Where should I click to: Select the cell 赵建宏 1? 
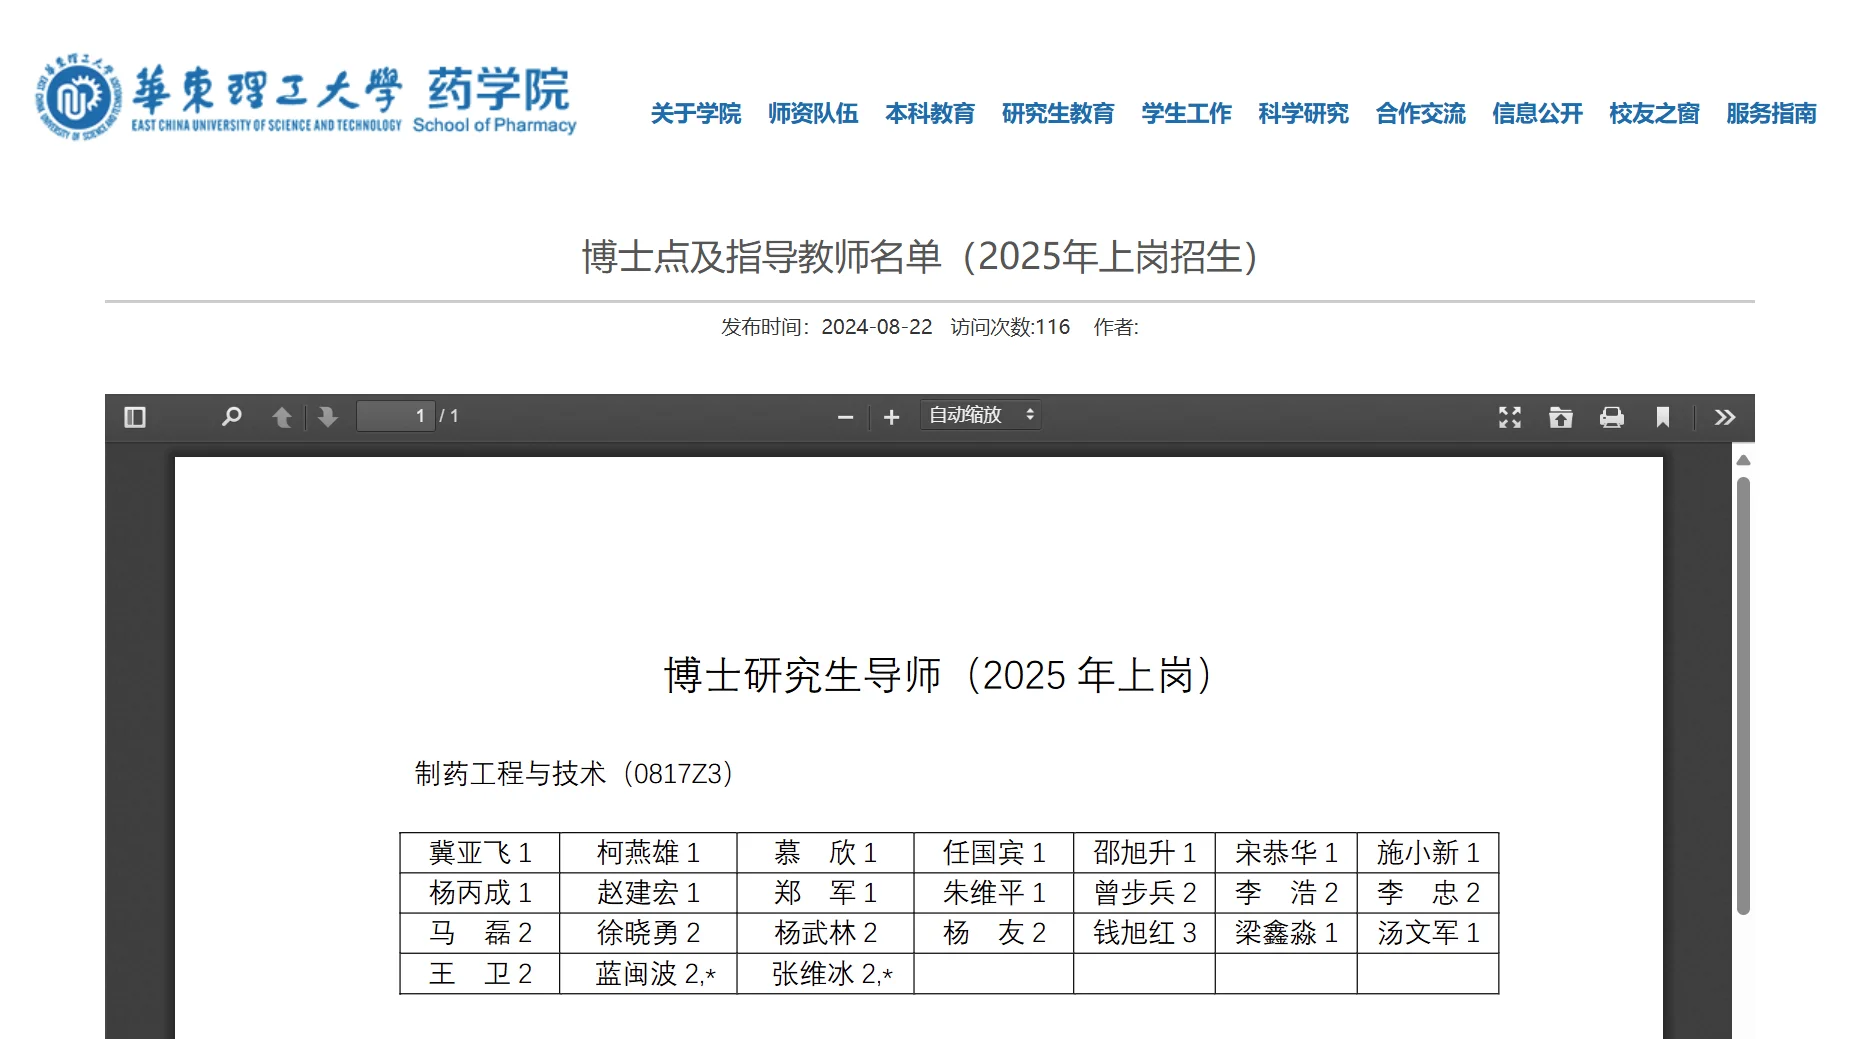(x=648, y=893)
